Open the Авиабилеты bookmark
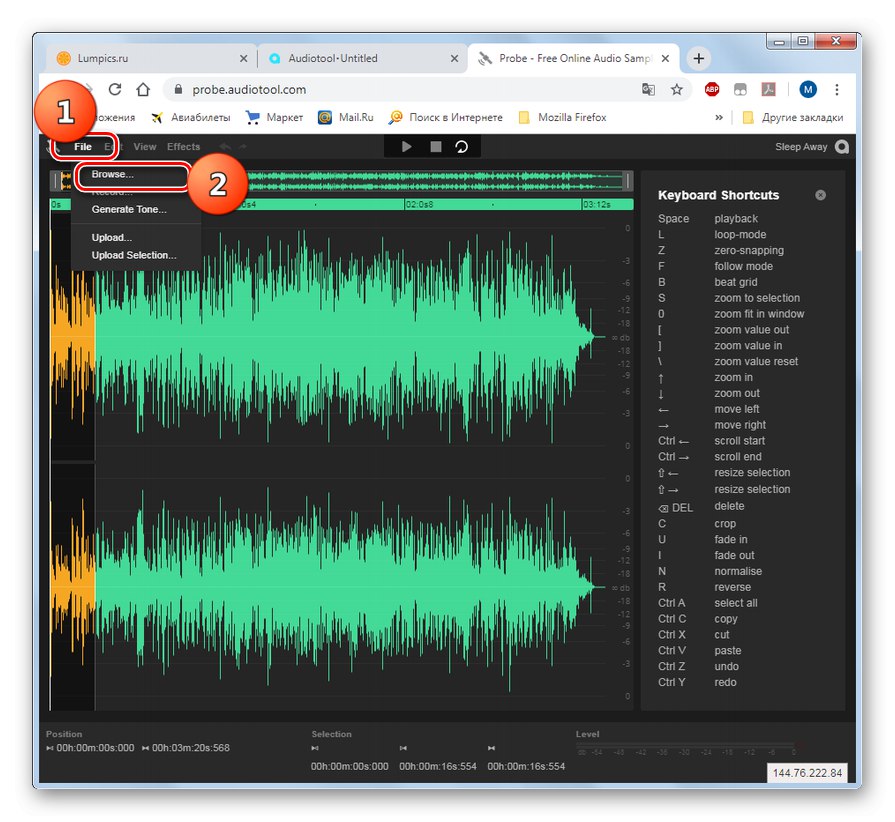Screen dimensions: 895x822 (190, 118)
